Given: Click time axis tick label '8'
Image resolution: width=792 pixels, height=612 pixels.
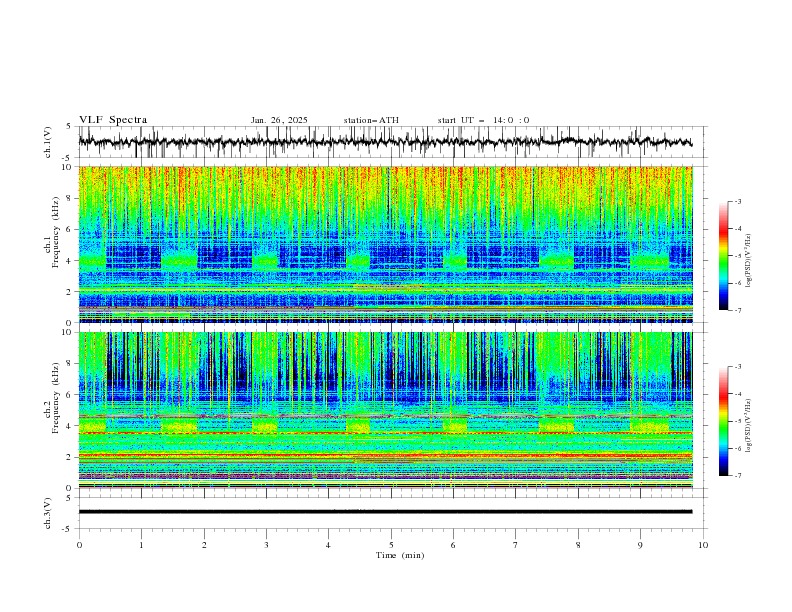Looking at the screenshot, I should pos(578,545).
